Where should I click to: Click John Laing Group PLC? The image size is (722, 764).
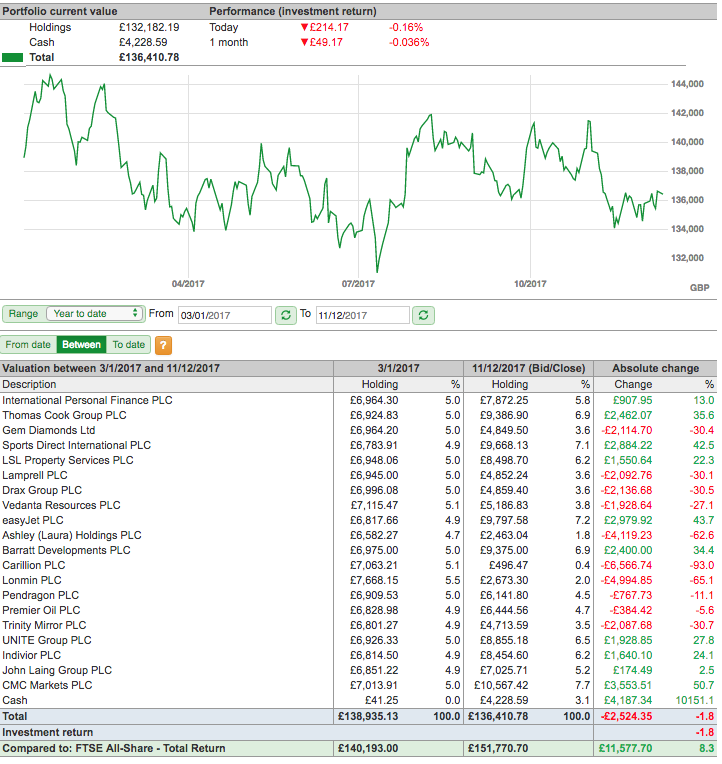[57, 670]
